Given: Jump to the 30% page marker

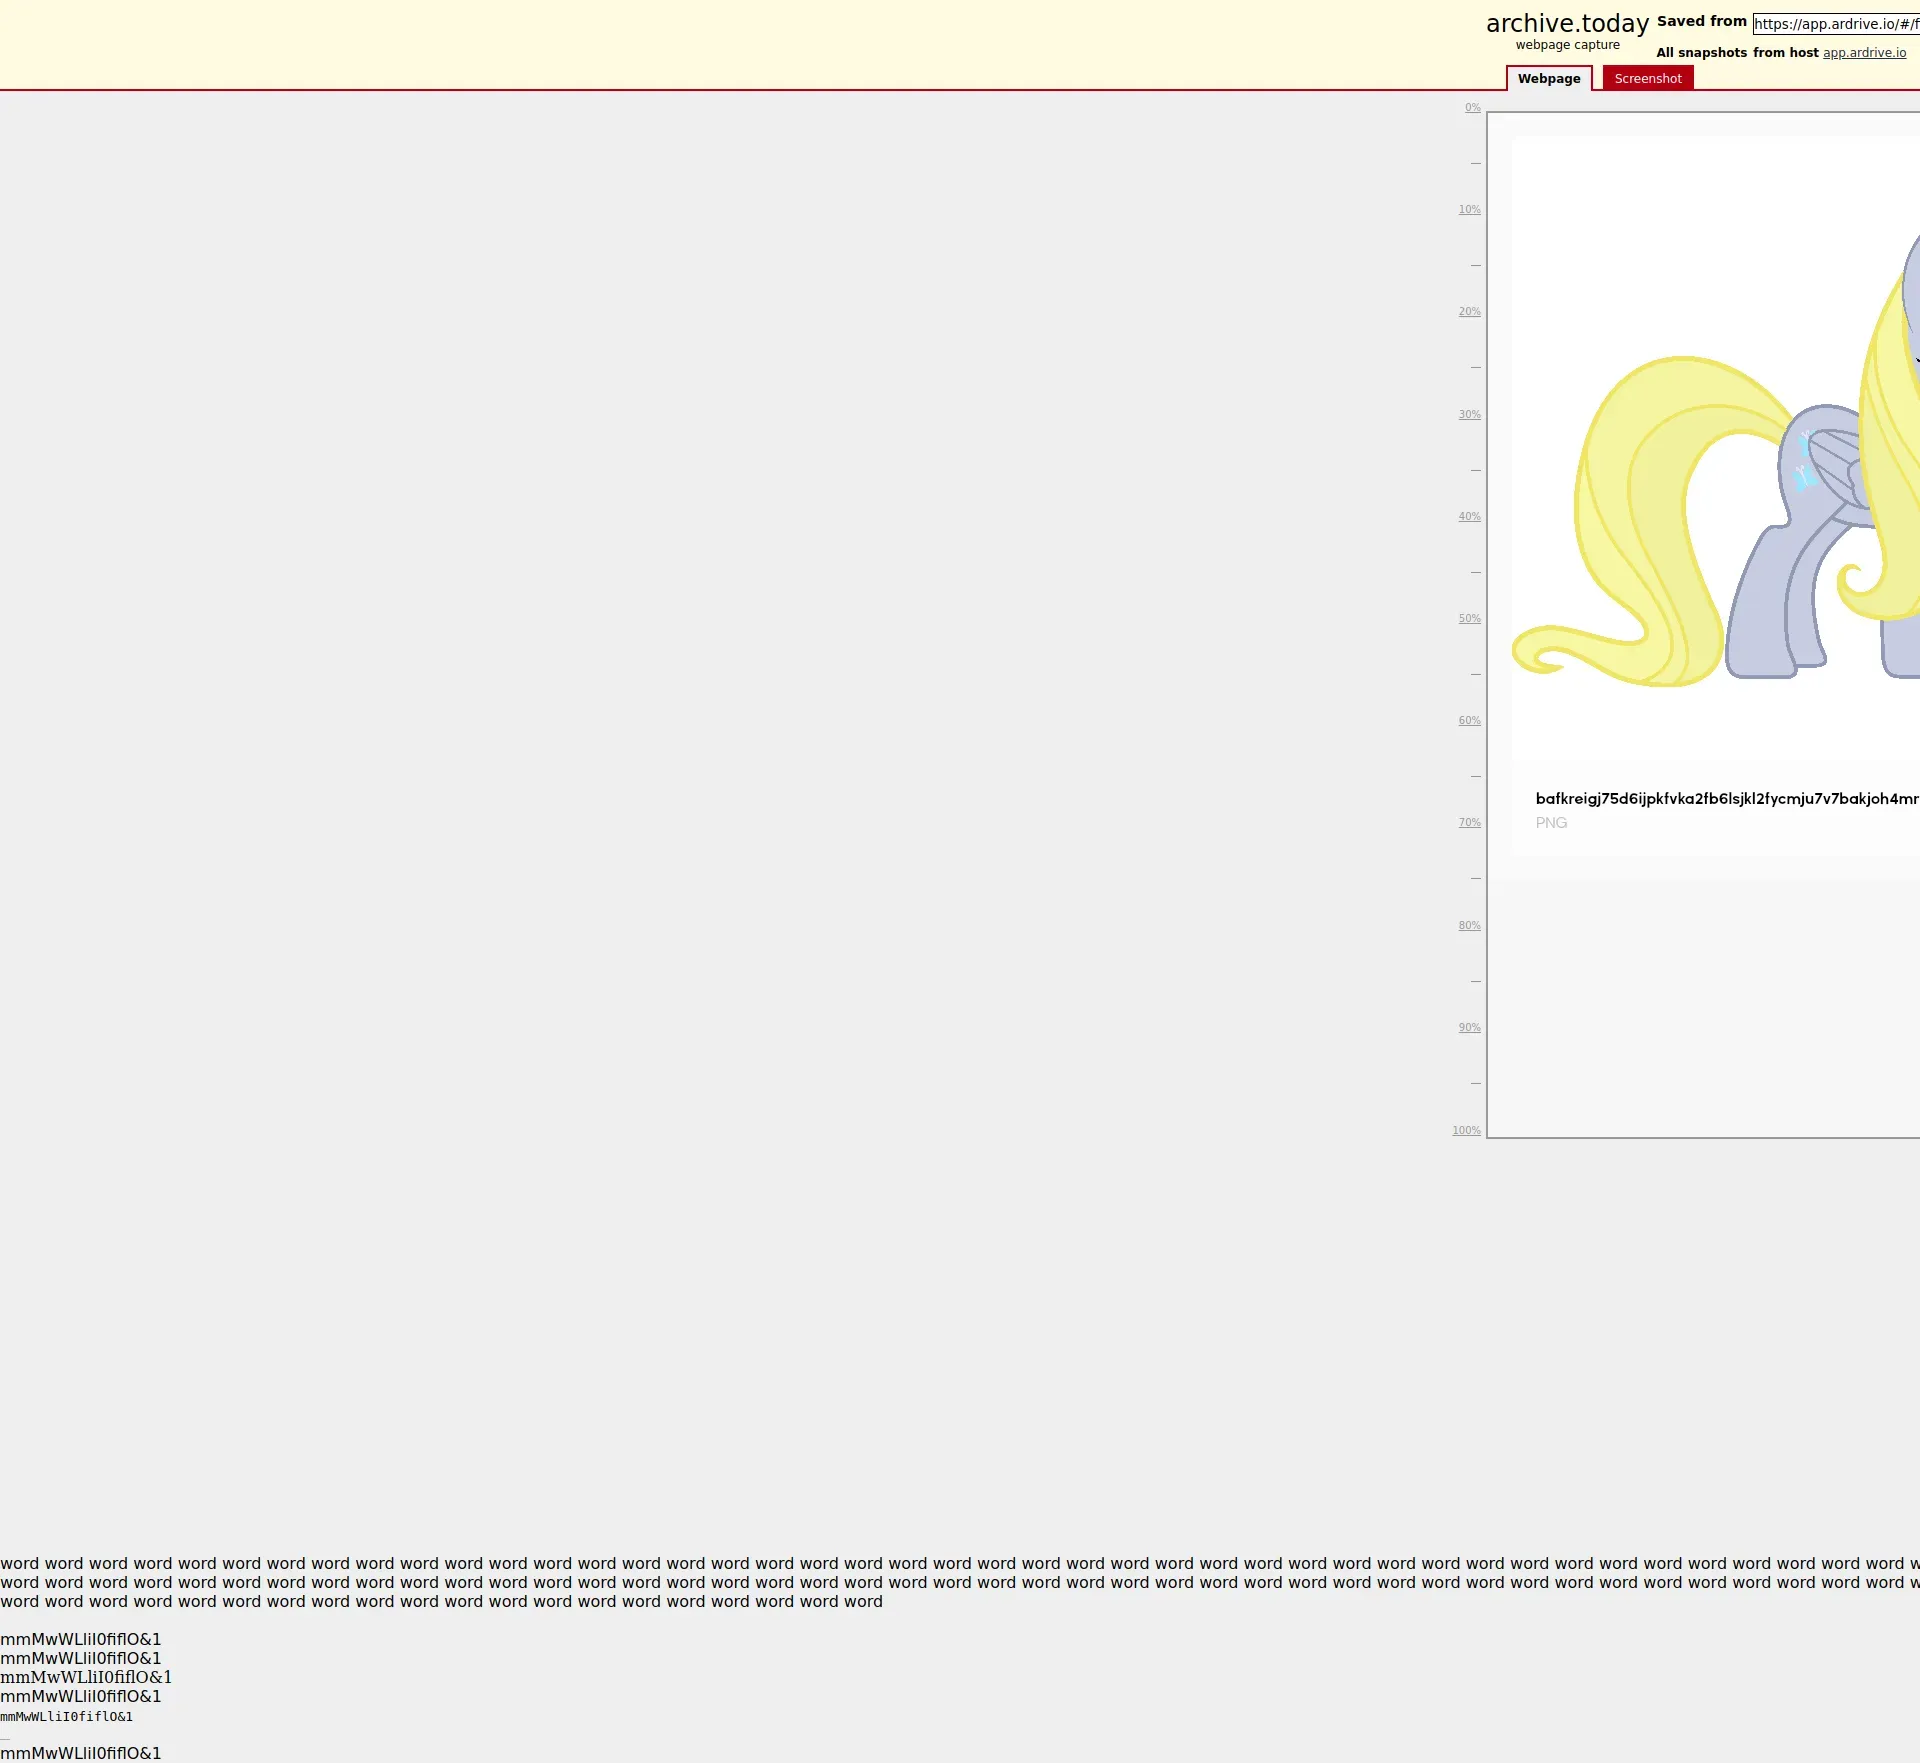Looking at the screenshot, I should (x=1469, y=415).
